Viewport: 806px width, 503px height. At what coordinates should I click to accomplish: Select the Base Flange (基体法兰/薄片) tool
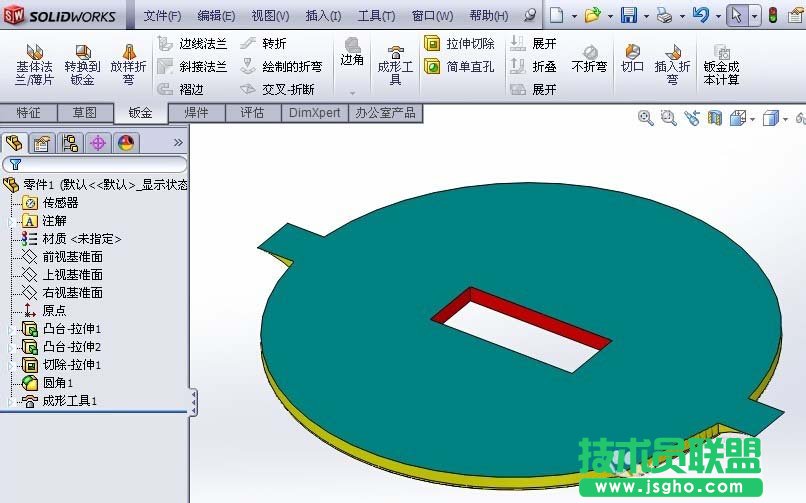click(34, 64)
